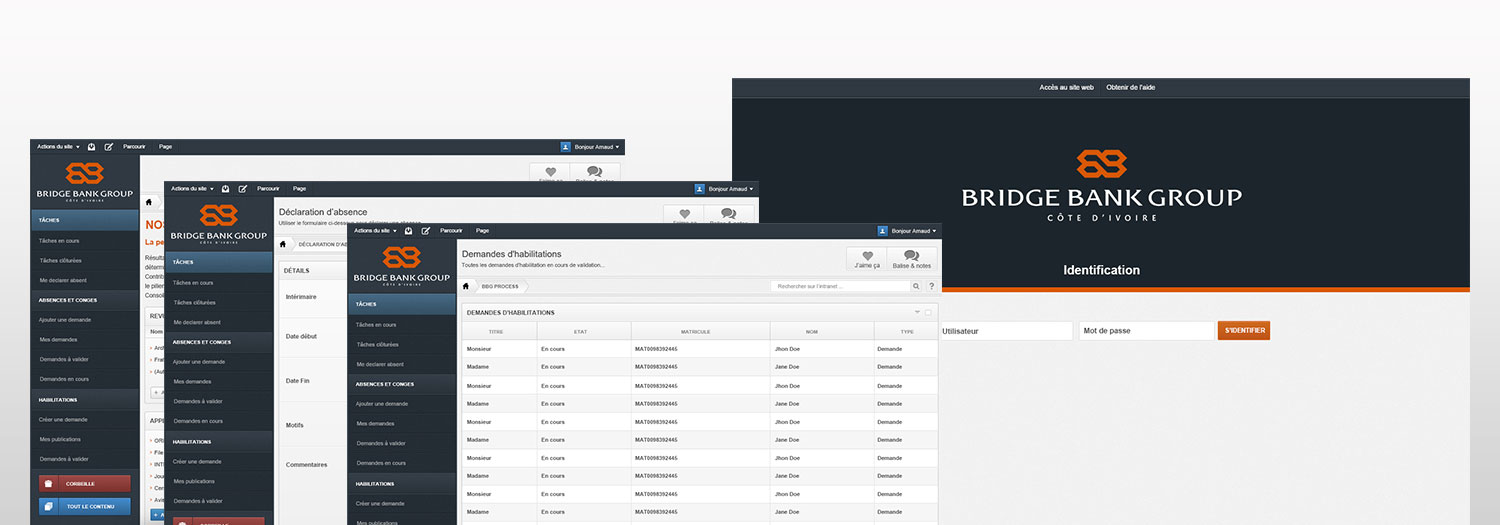
Task: Open Balise & notes in Demandes d'habilitations window
Action: pos(912,260)
